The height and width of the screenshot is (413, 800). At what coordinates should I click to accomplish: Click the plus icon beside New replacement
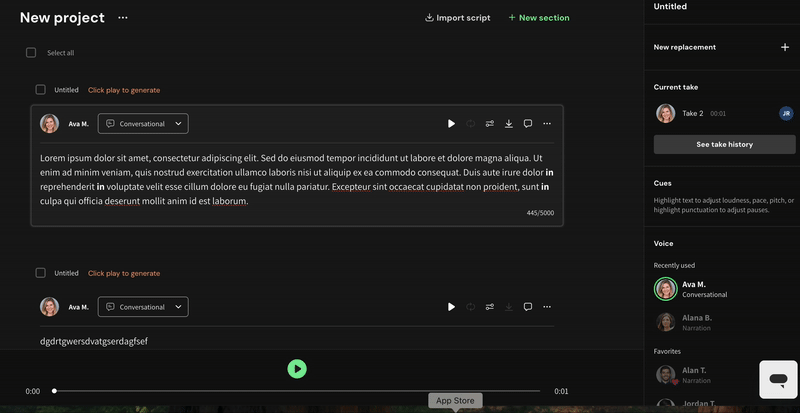784,47
